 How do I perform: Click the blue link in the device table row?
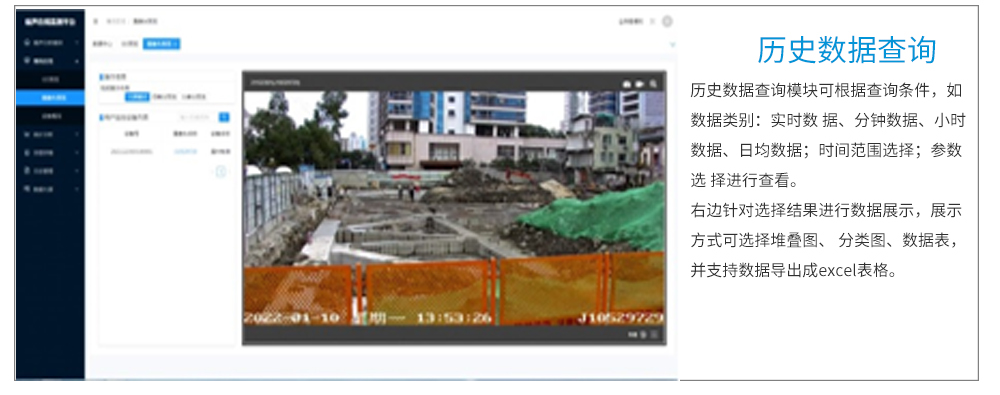pos(184,151)
